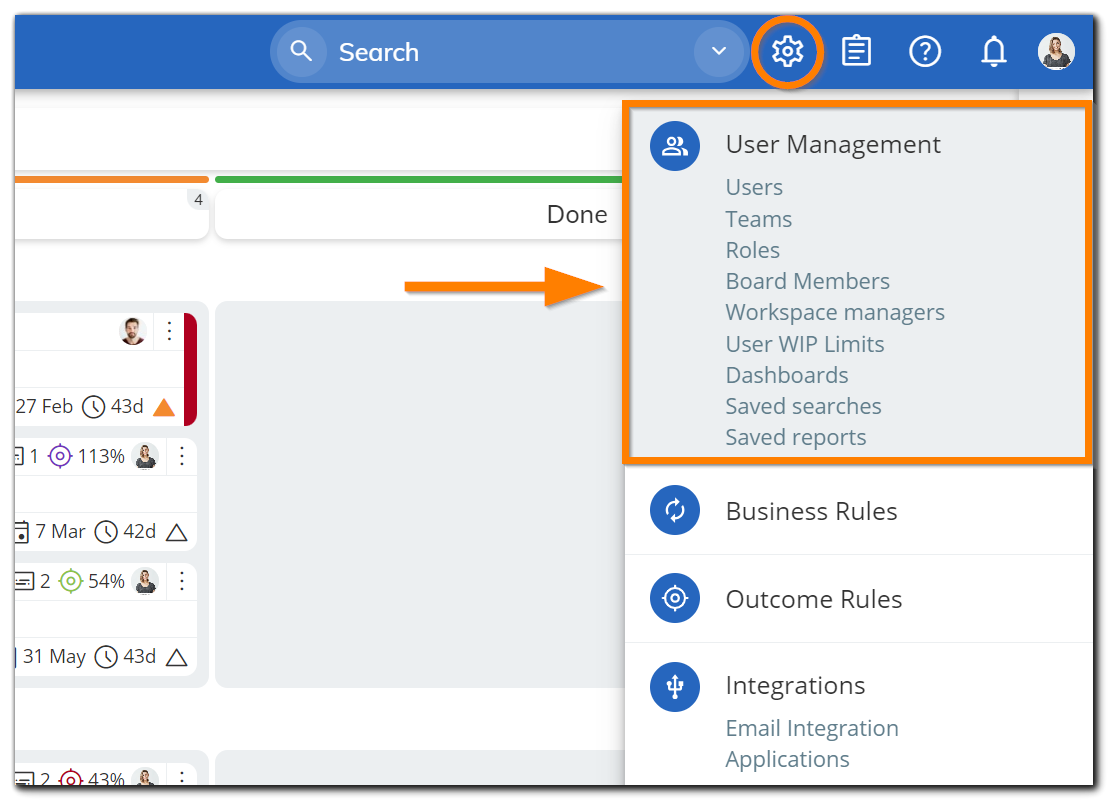Open the Help question mark icon
Screen dimensions: 1120x812
[x=925, y=51]
